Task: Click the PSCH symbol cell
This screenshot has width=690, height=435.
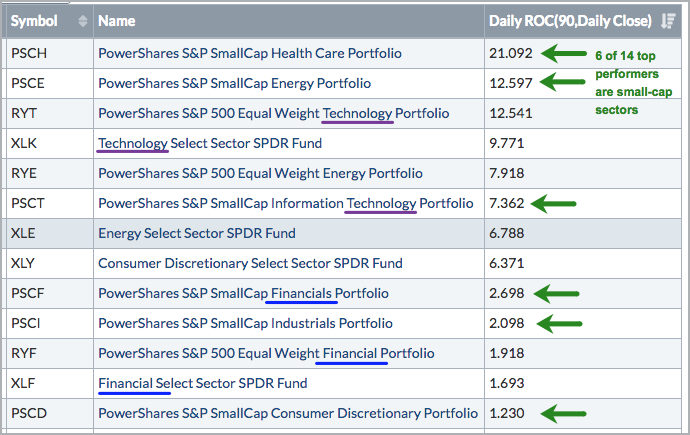Action: coord(27,53)
